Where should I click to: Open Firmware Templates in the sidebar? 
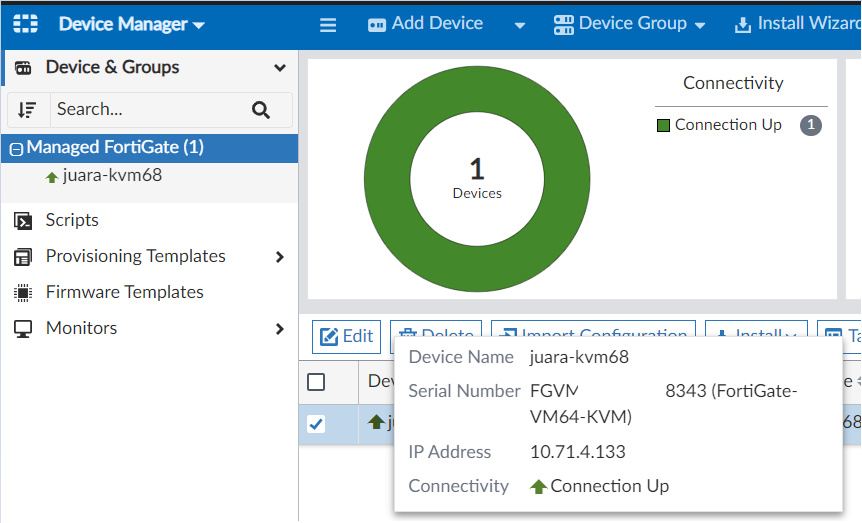124,292
